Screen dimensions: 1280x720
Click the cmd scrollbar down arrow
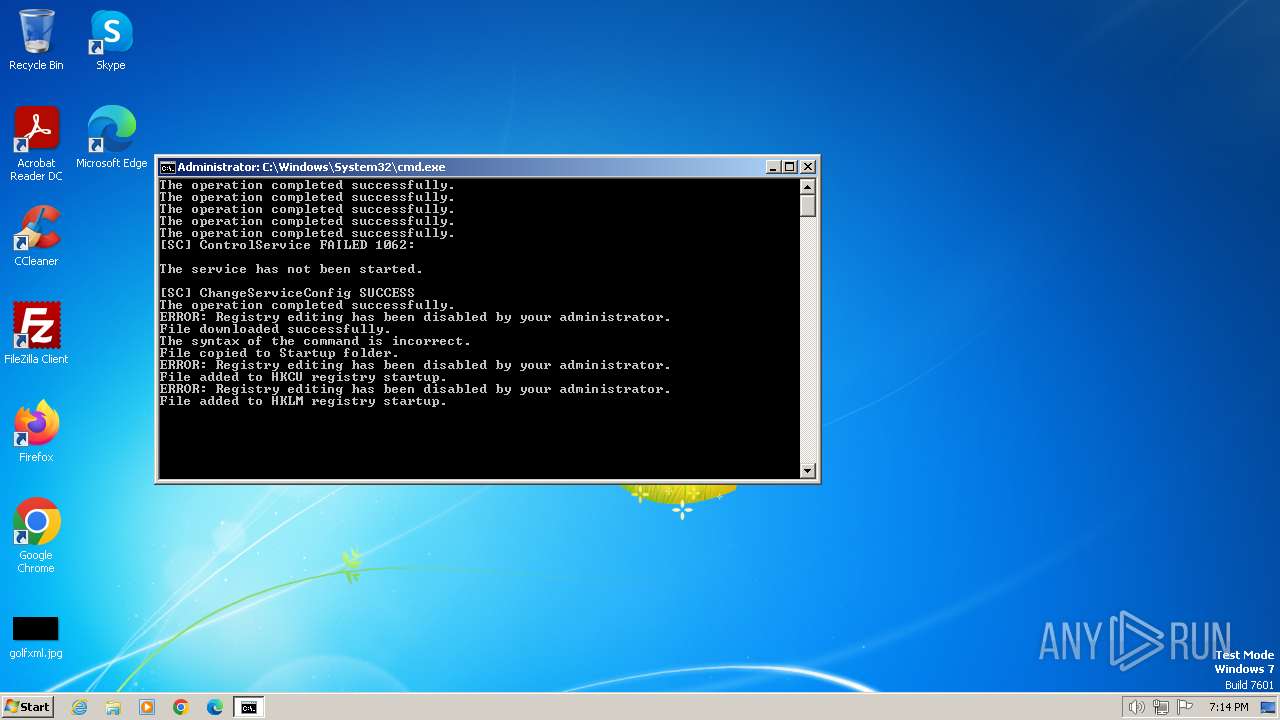click(x=808, y=470)
